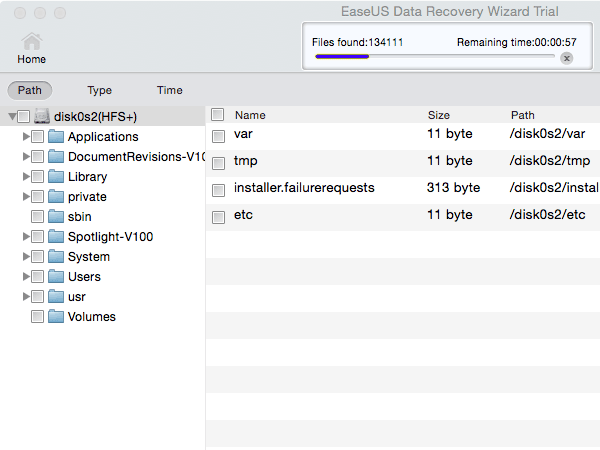Tick the Spotlight-V100 checkbox
Screen dimensions: 600x450
click(37, 236)
